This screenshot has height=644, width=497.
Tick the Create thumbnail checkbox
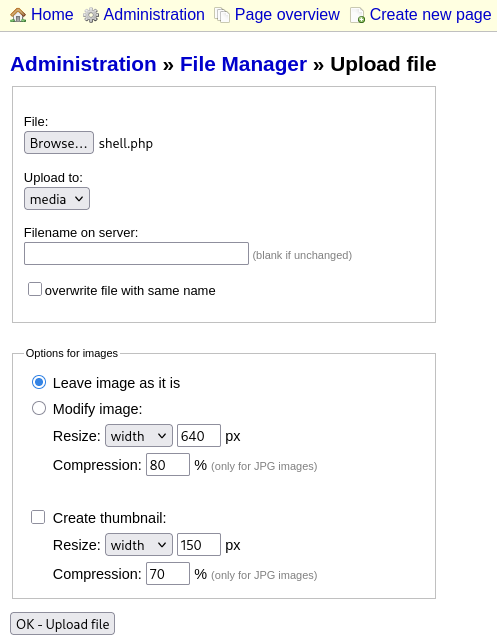pyautogui.click(x=38, y=517)
